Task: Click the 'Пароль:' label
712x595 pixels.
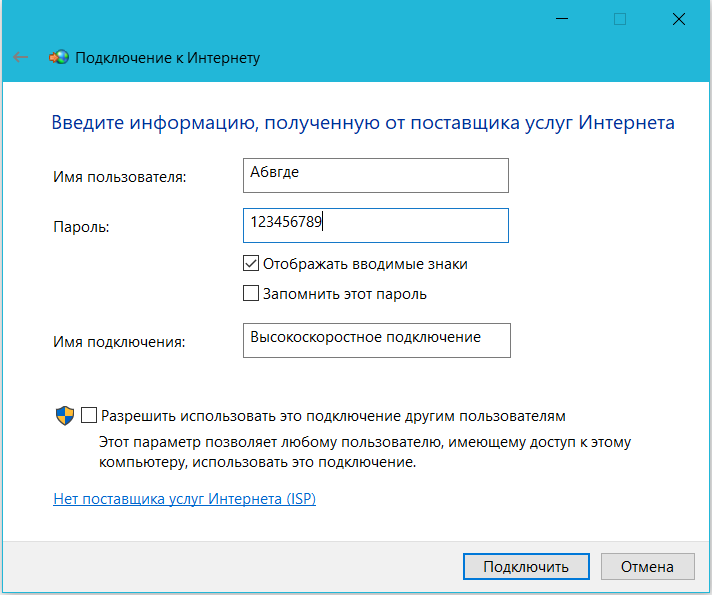Action: 81,227
